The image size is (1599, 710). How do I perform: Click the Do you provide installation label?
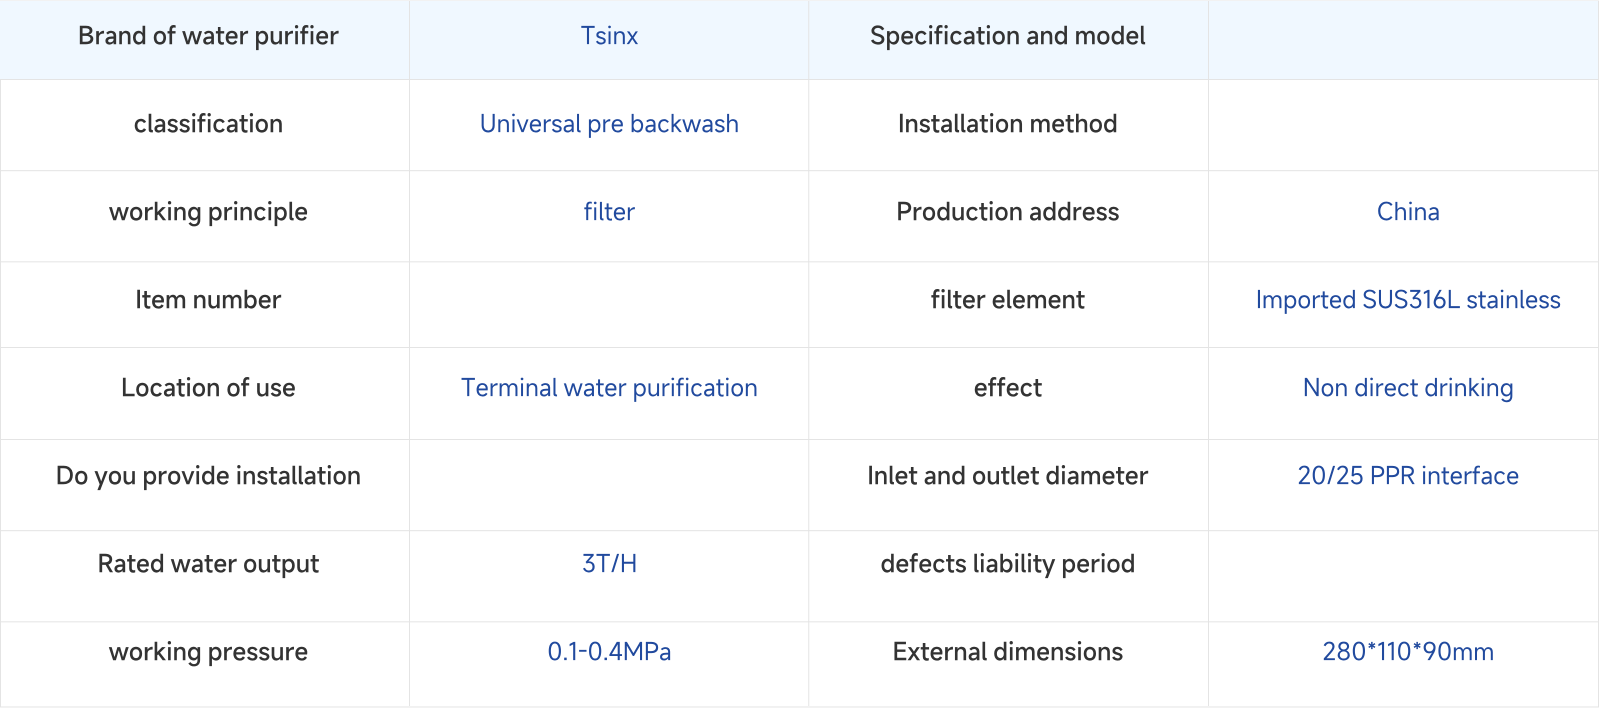pos(208,476)
